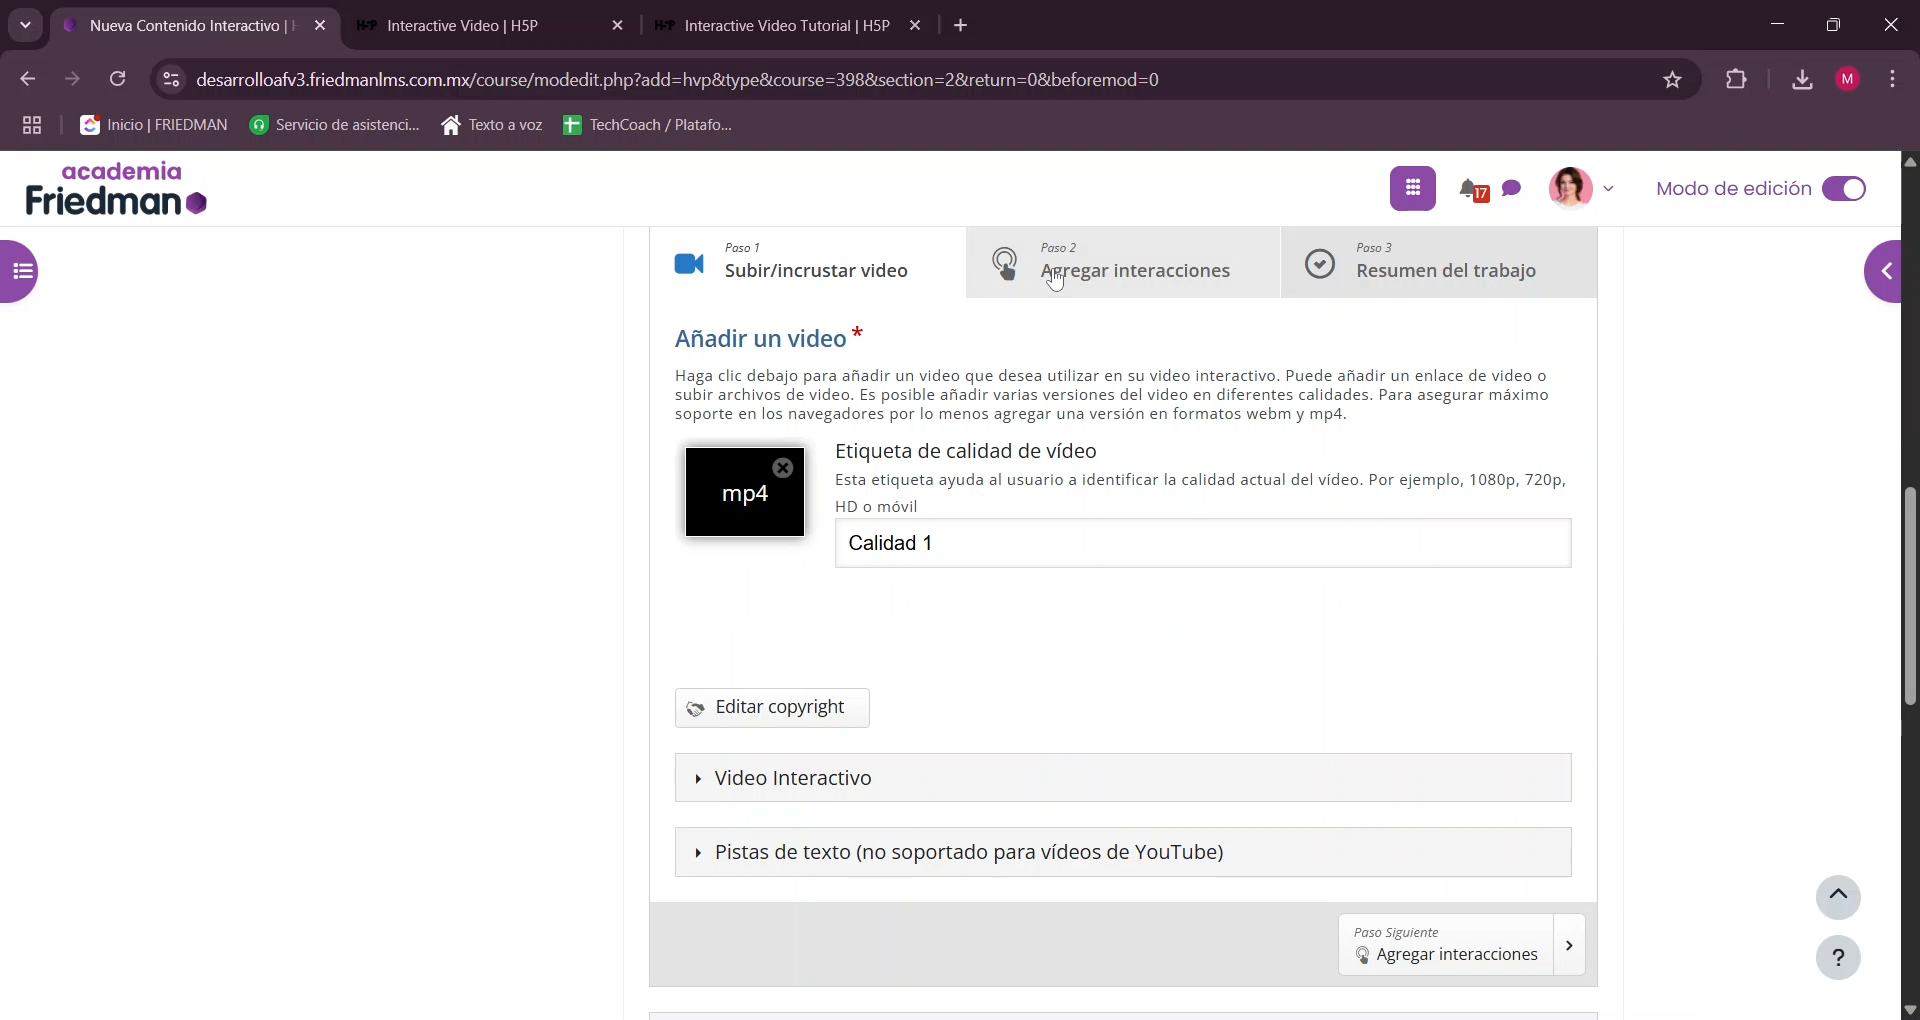Image resolution: width=1920 pixels, height=1020 pixels.
Task: Expand the Pistas de texto section
Action: 1123,852
